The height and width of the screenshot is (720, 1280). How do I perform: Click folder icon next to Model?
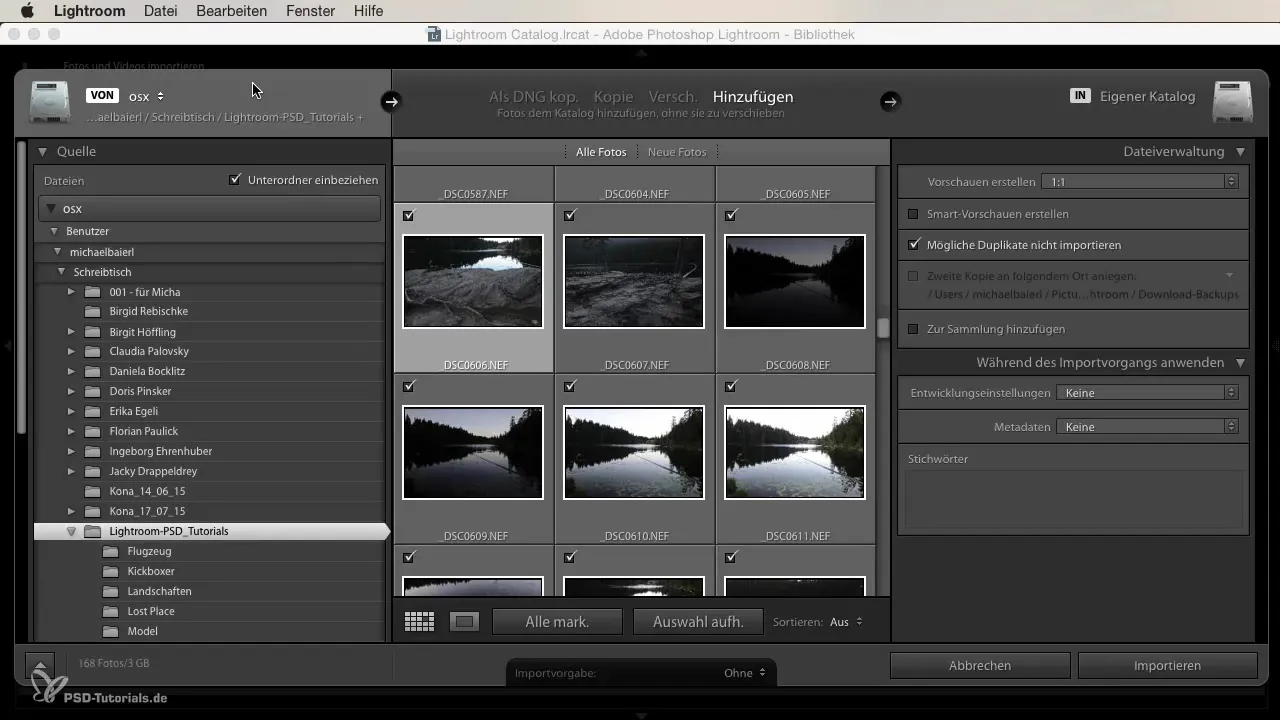(111, 631)
